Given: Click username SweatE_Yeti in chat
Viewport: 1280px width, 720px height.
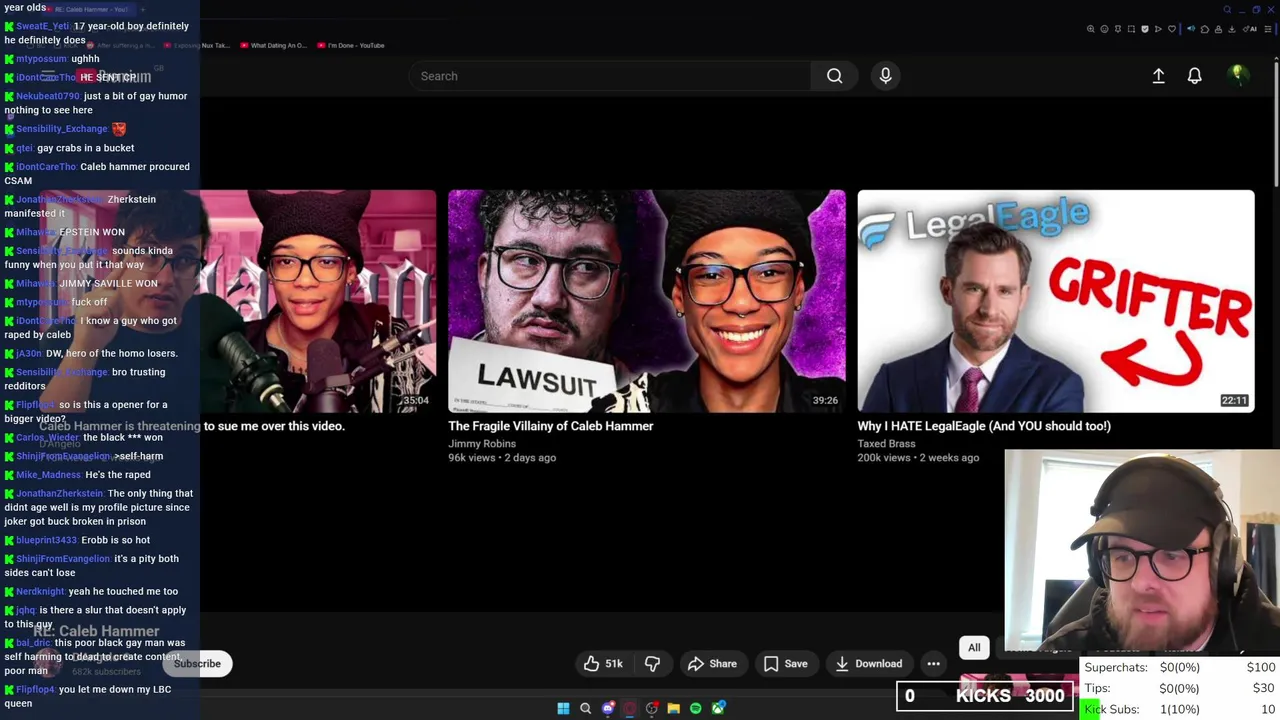Looking at the screenshot, I should [x=43, y=26].
